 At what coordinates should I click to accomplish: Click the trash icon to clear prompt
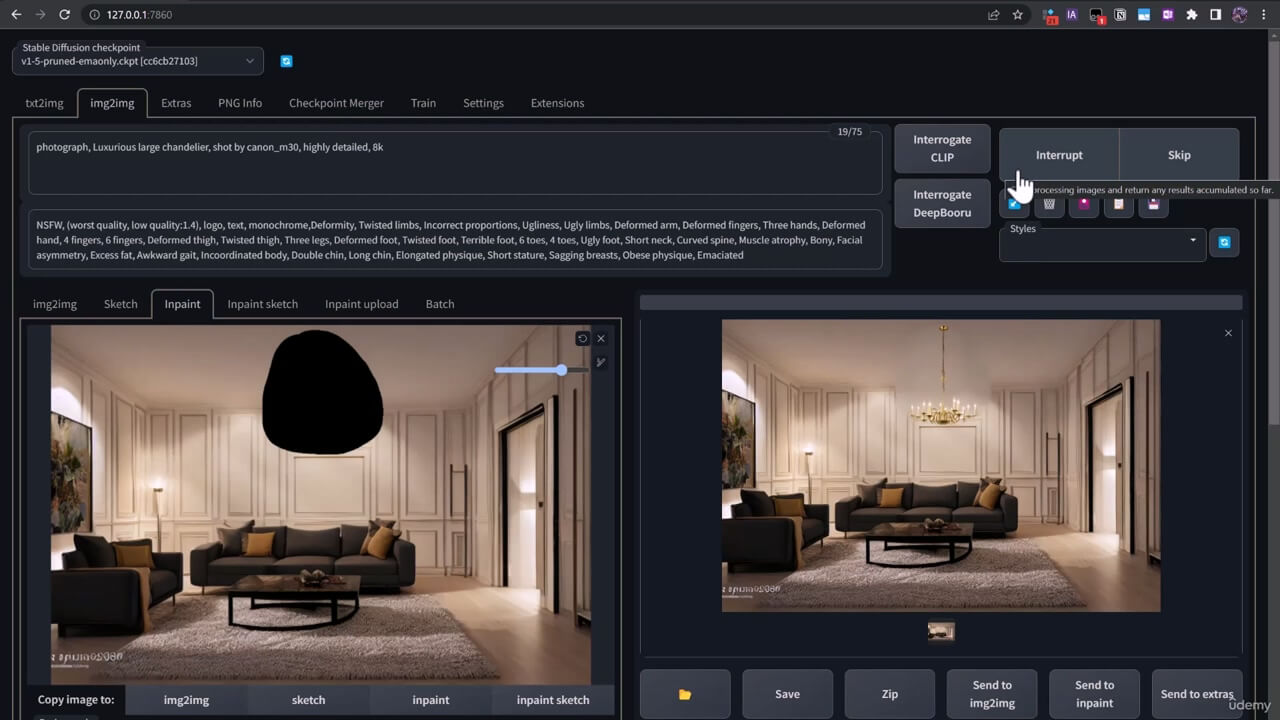point(1049,204)
